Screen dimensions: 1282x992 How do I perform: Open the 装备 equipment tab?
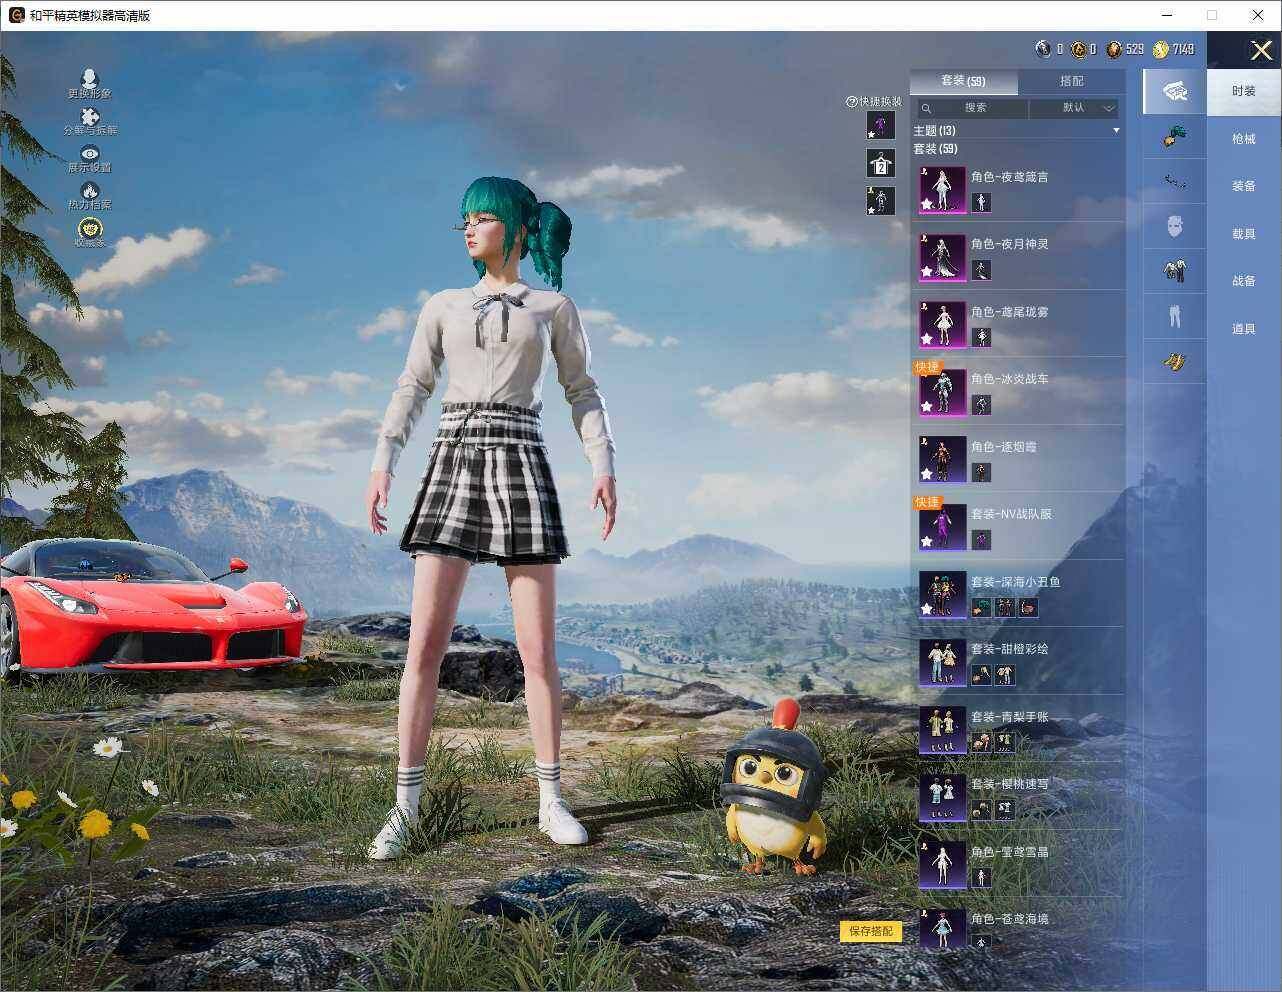pyautogui.click(x=1243, y=186)
